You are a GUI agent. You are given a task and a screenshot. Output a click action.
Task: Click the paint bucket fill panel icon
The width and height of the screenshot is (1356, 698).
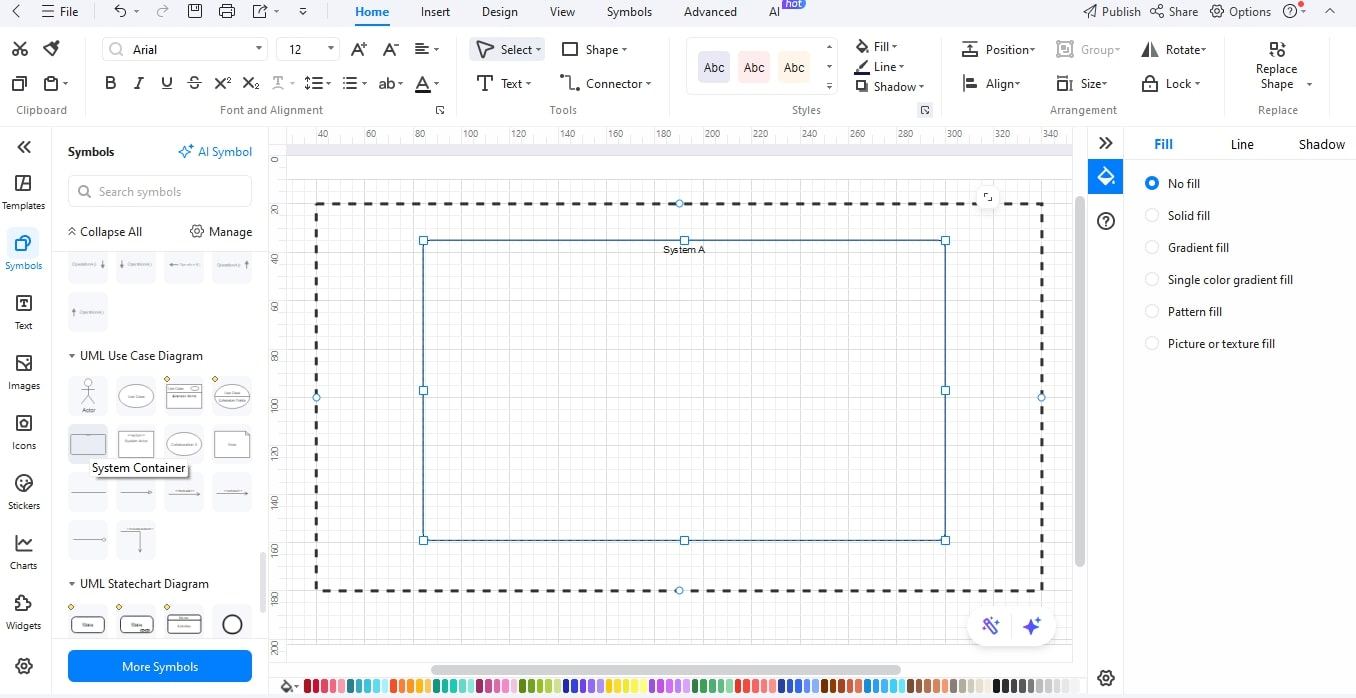pos(1106,177)
